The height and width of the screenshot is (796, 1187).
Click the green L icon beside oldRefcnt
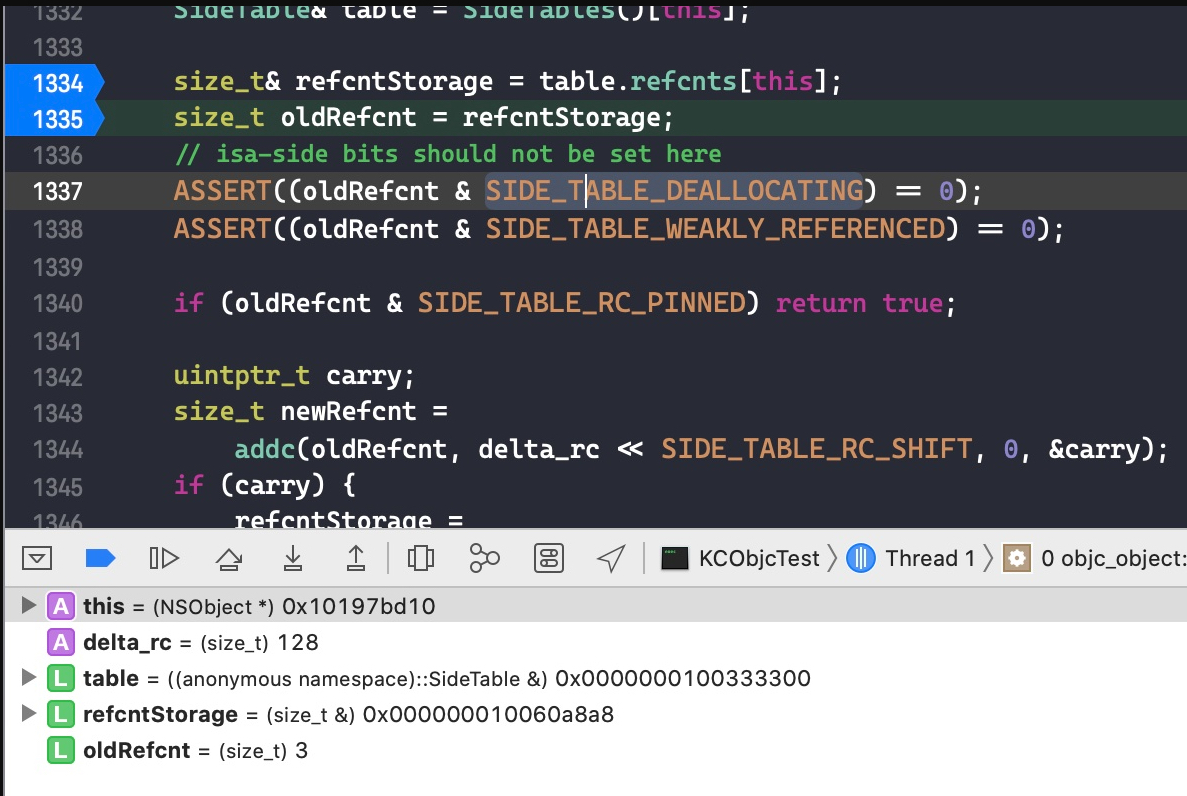pyautogui.click(x=61, y=751)
